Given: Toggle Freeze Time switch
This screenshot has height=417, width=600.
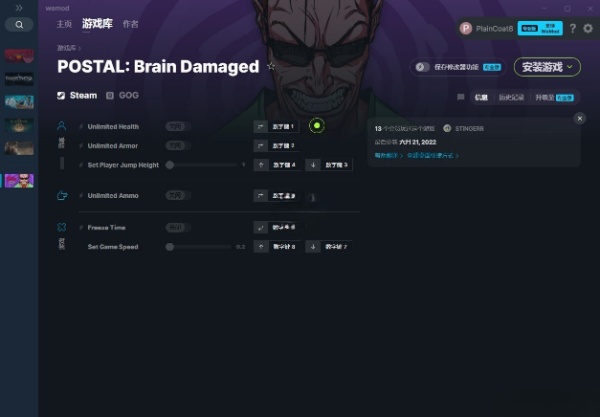Looking at the screenshot, I should (178, 228).
